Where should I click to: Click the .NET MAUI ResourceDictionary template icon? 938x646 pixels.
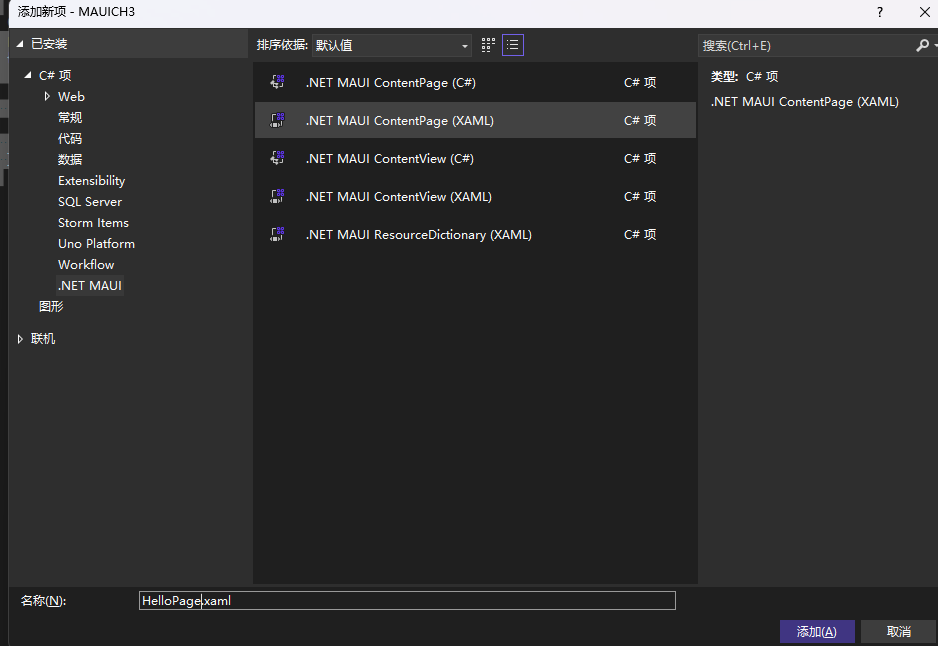coord(277,234)
